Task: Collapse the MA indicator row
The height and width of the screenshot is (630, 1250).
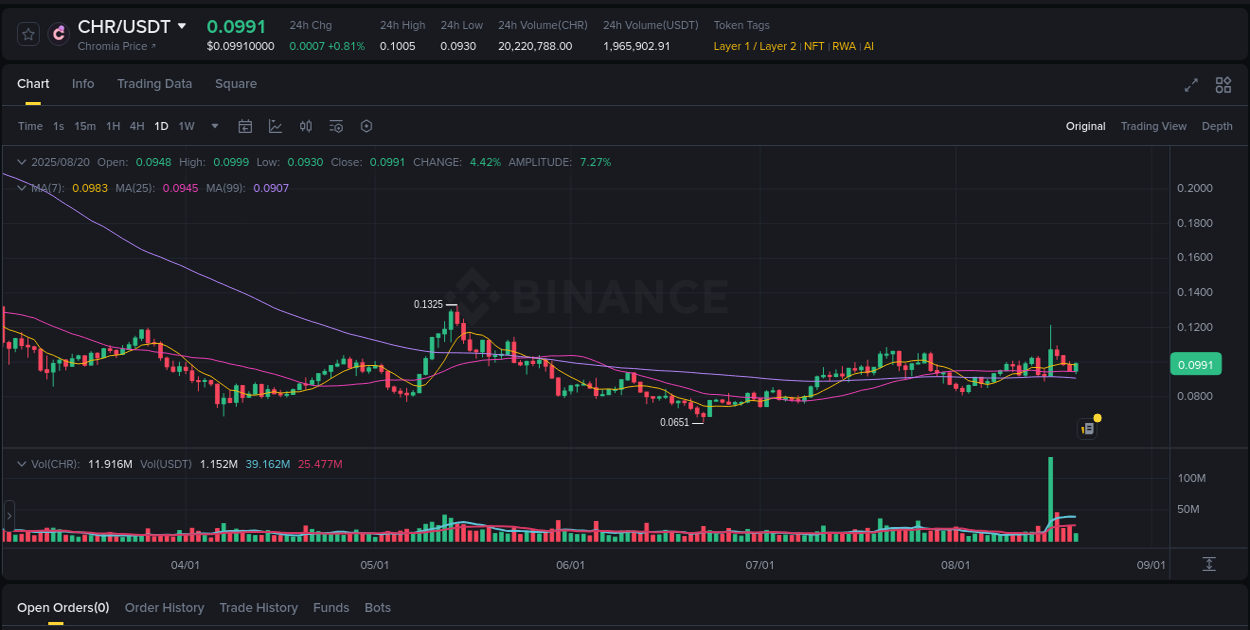Action: click(x=22, y=188)
